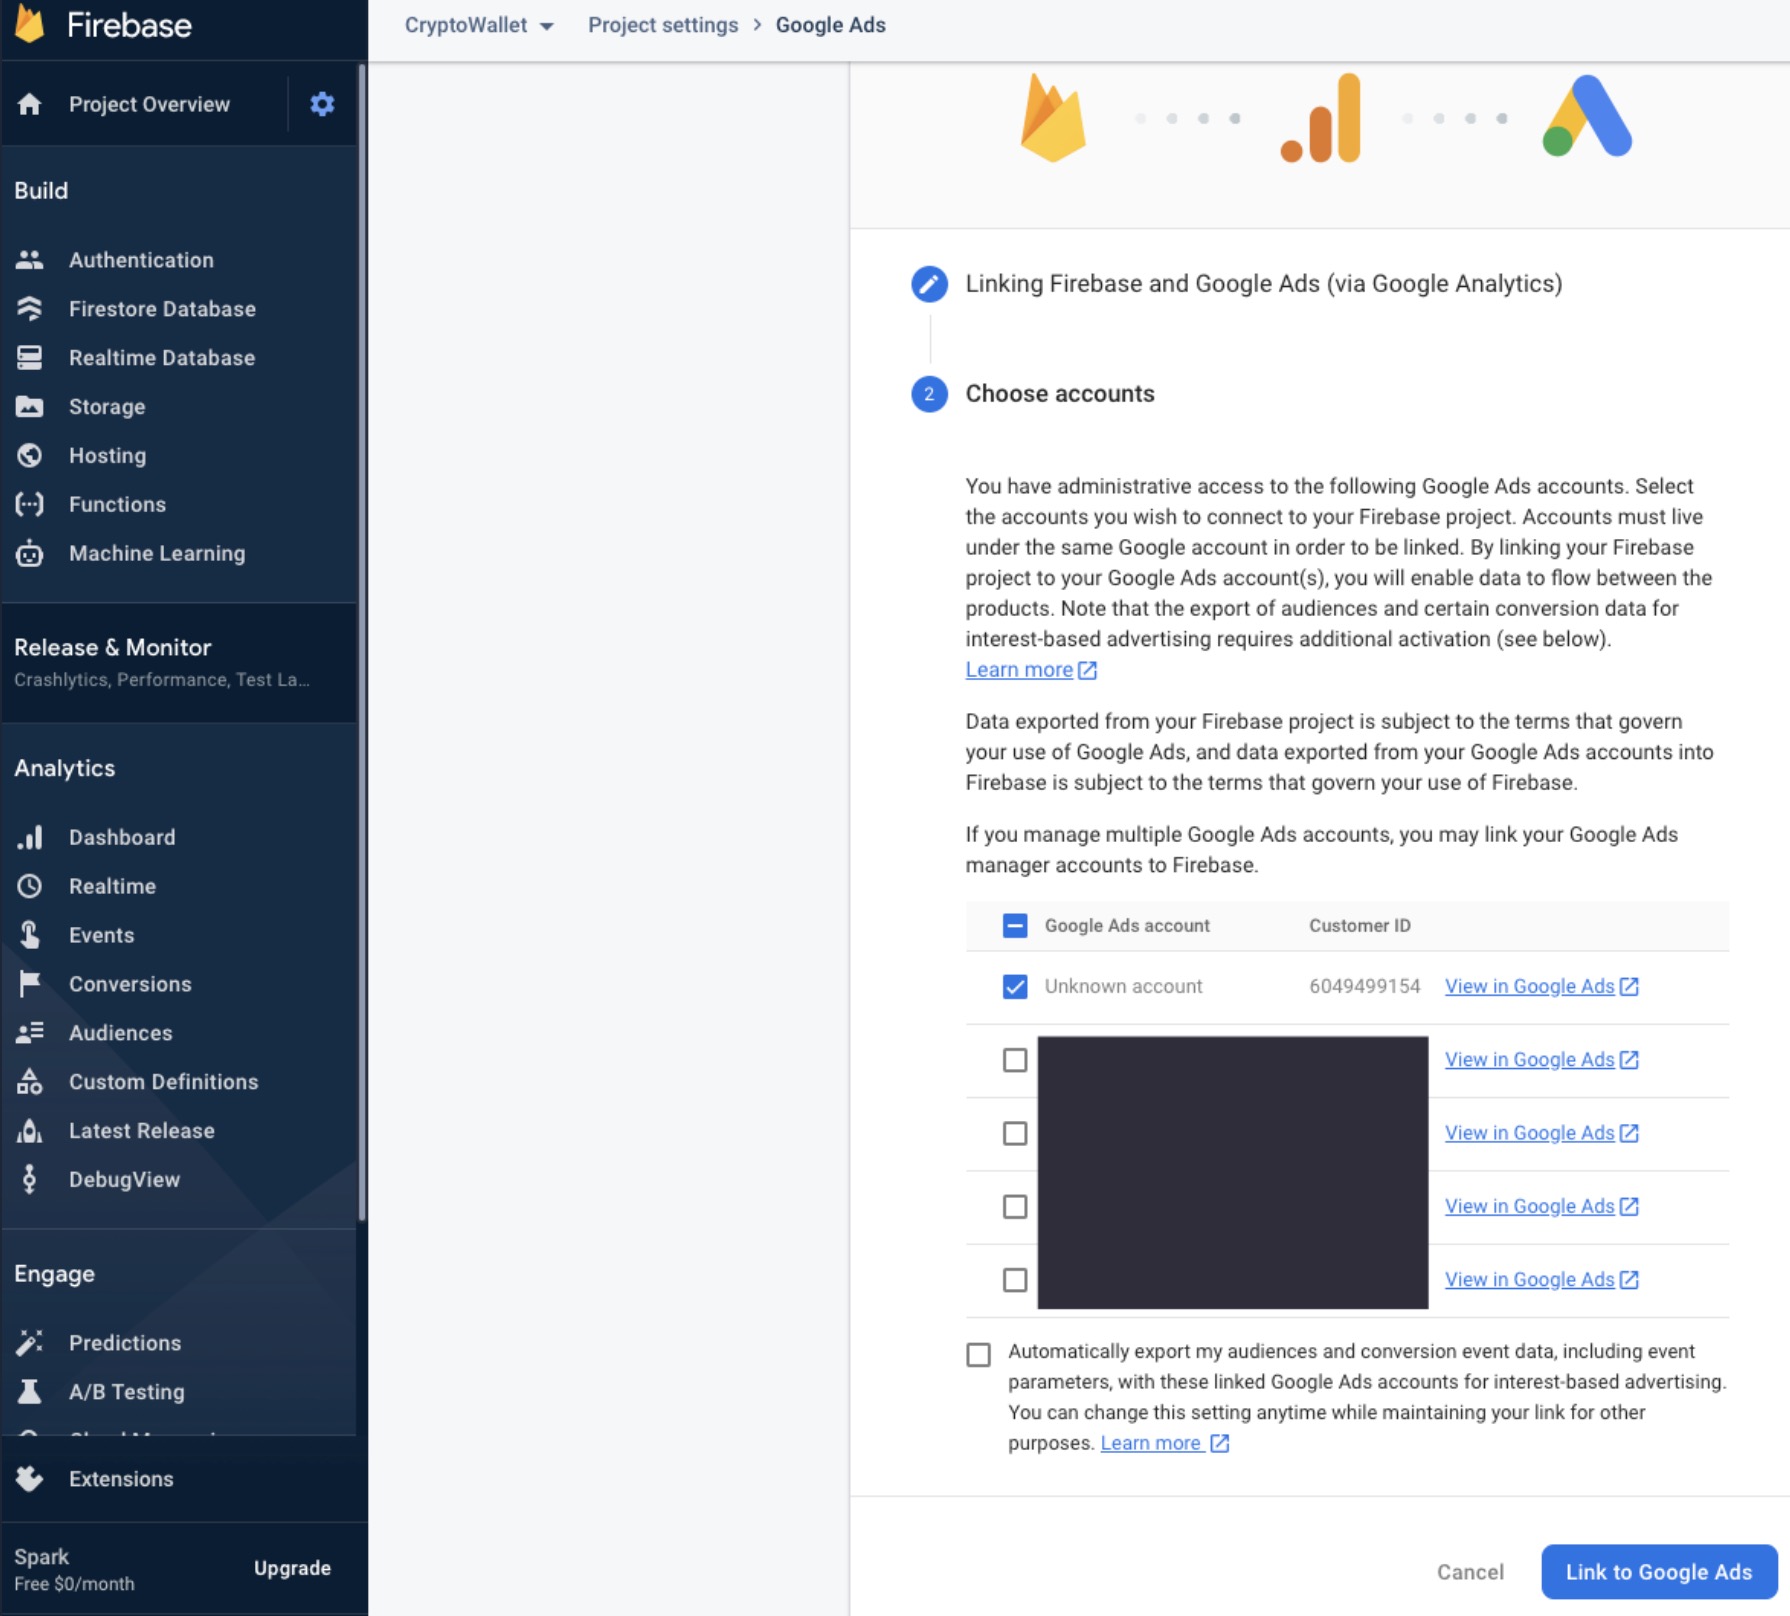Toggle the select-all Google Ads account checkbox
This screenshot has width=1790, height=1616.
tap(1015, 926)
